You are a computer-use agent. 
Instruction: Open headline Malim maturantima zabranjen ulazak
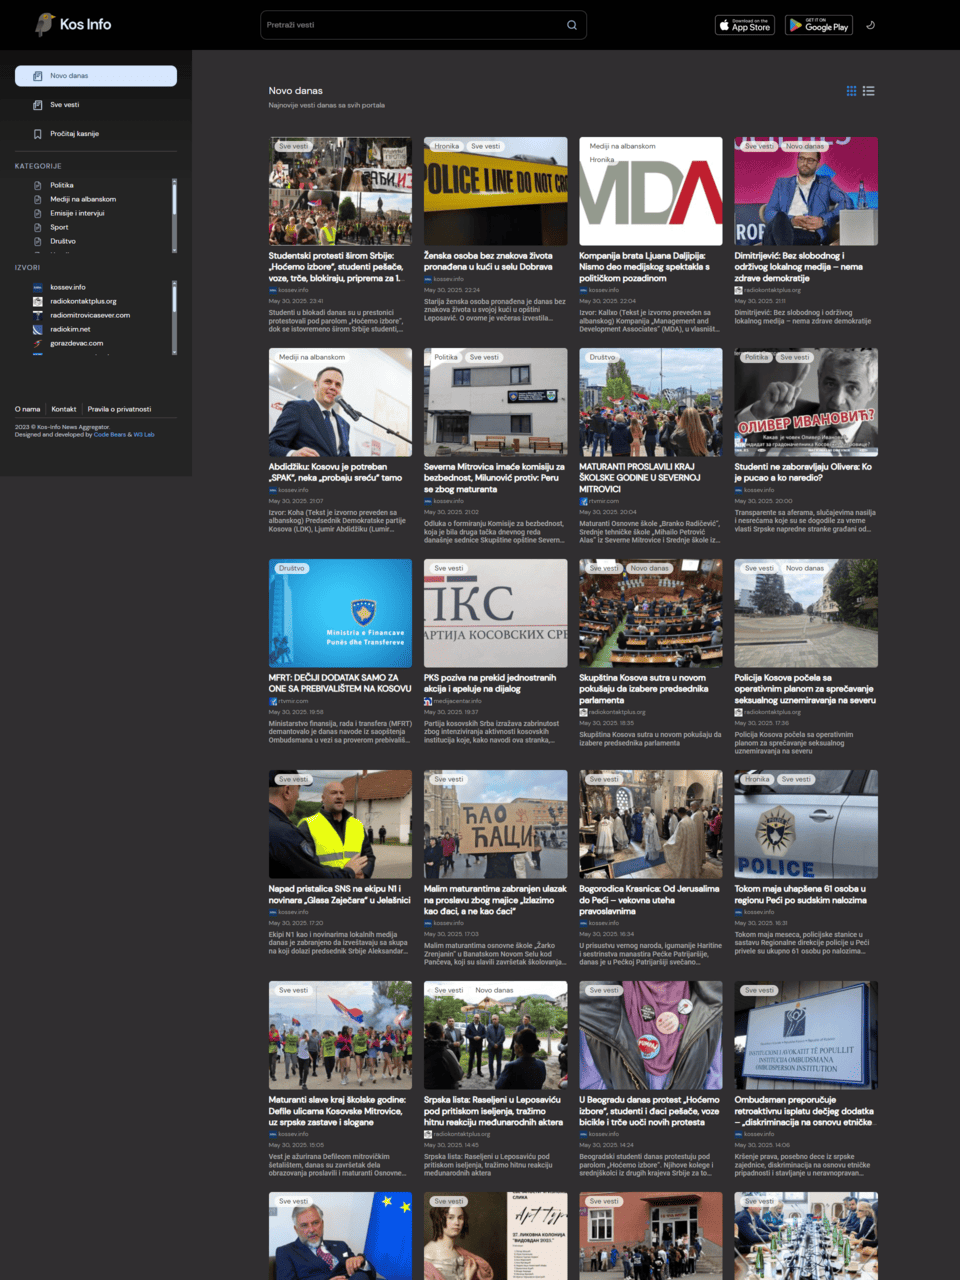(x=495, y=900)
